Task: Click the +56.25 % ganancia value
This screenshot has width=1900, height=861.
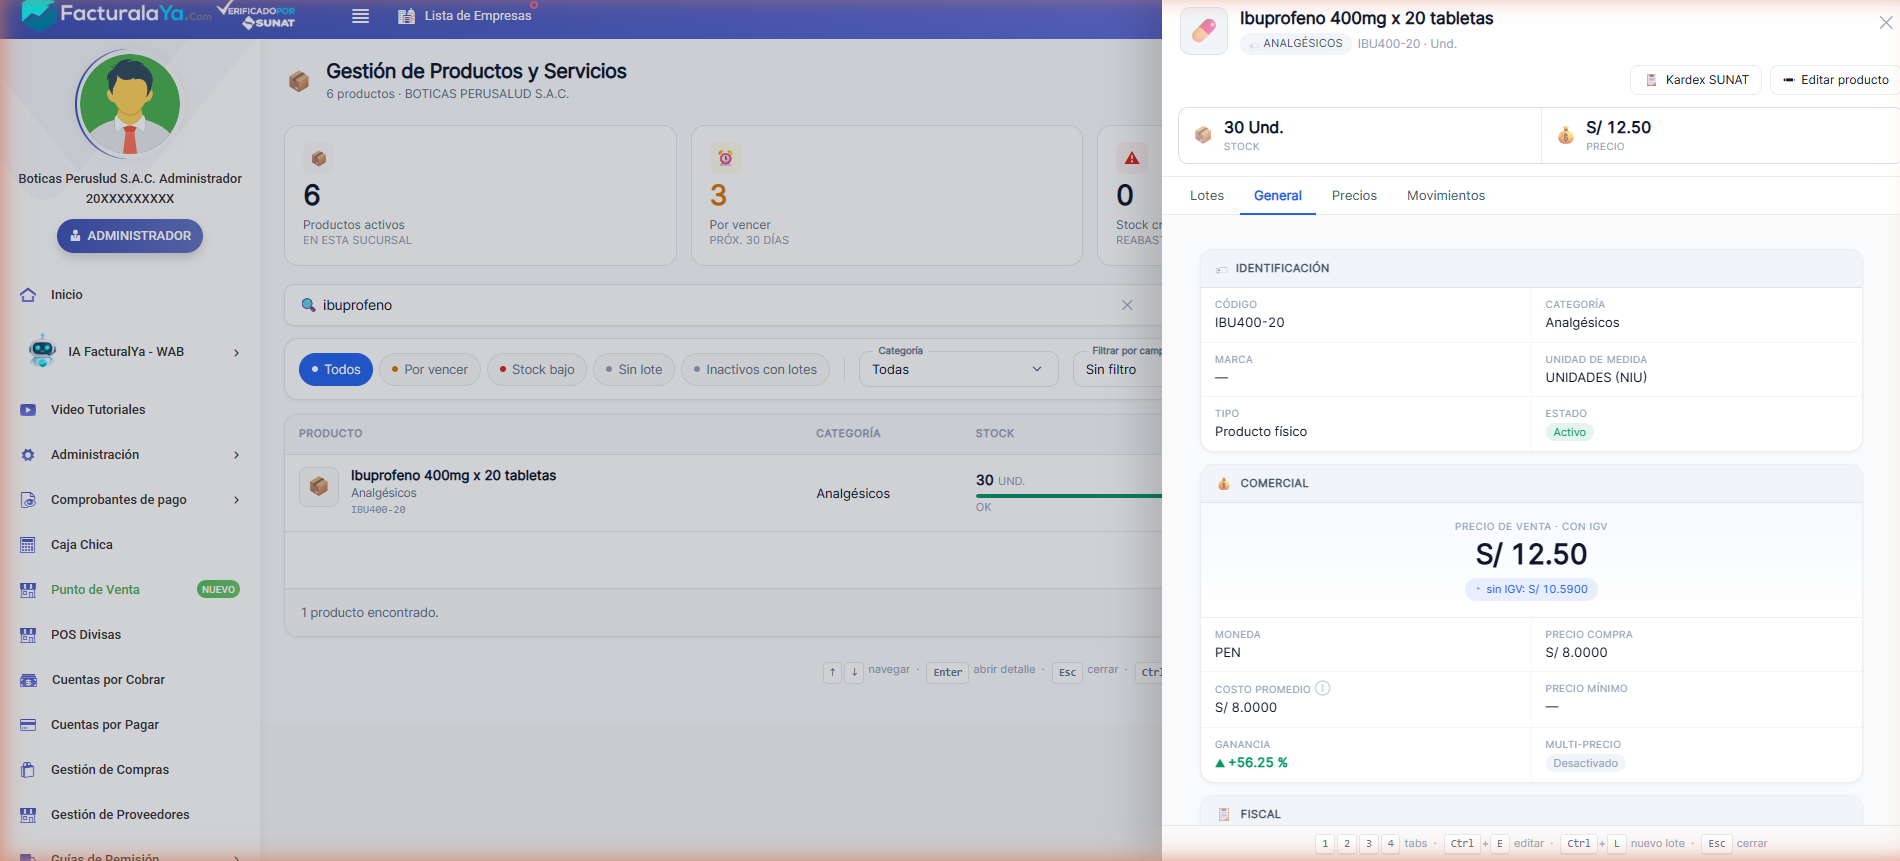Action: coord(1251,763)
